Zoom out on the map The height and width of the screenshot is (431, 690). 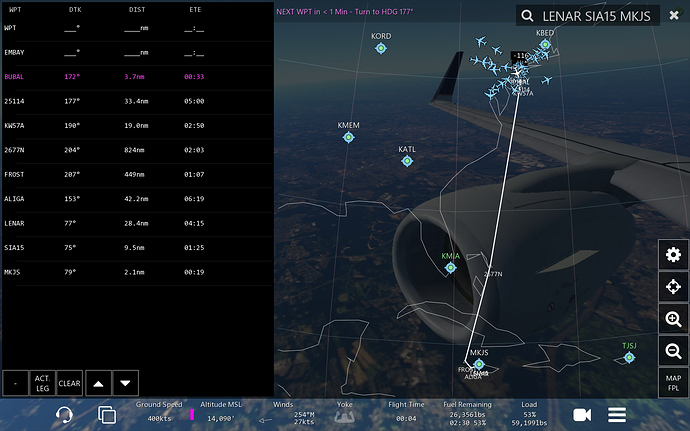pyautogui.click(x=673, y=351)
